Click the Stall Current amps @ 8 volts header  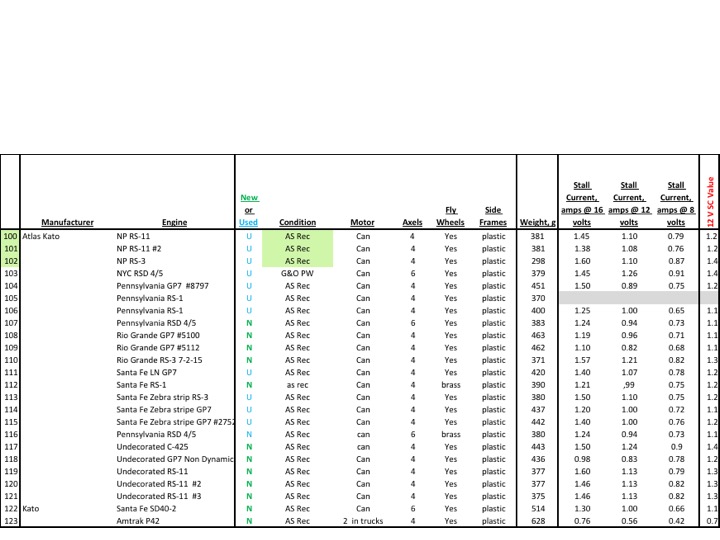click(676, 204)
